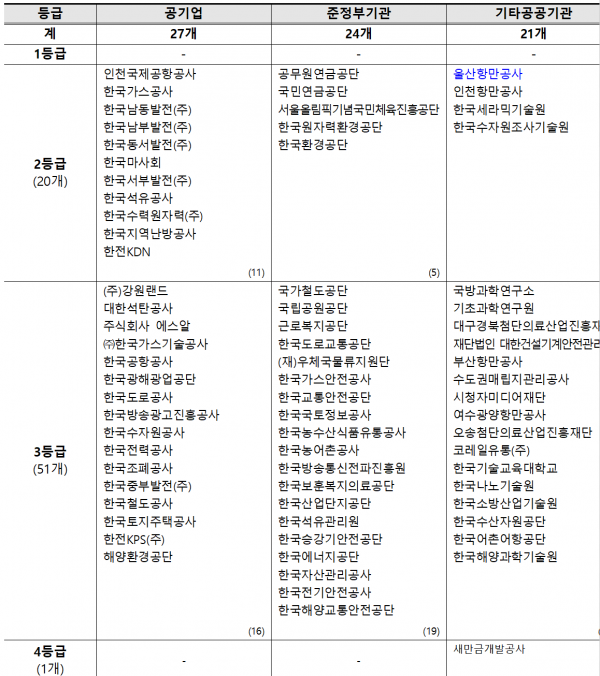This screenshot has width=600, height=676.
Task: Select the 24개 total cell
Action: tap(359, 34)
